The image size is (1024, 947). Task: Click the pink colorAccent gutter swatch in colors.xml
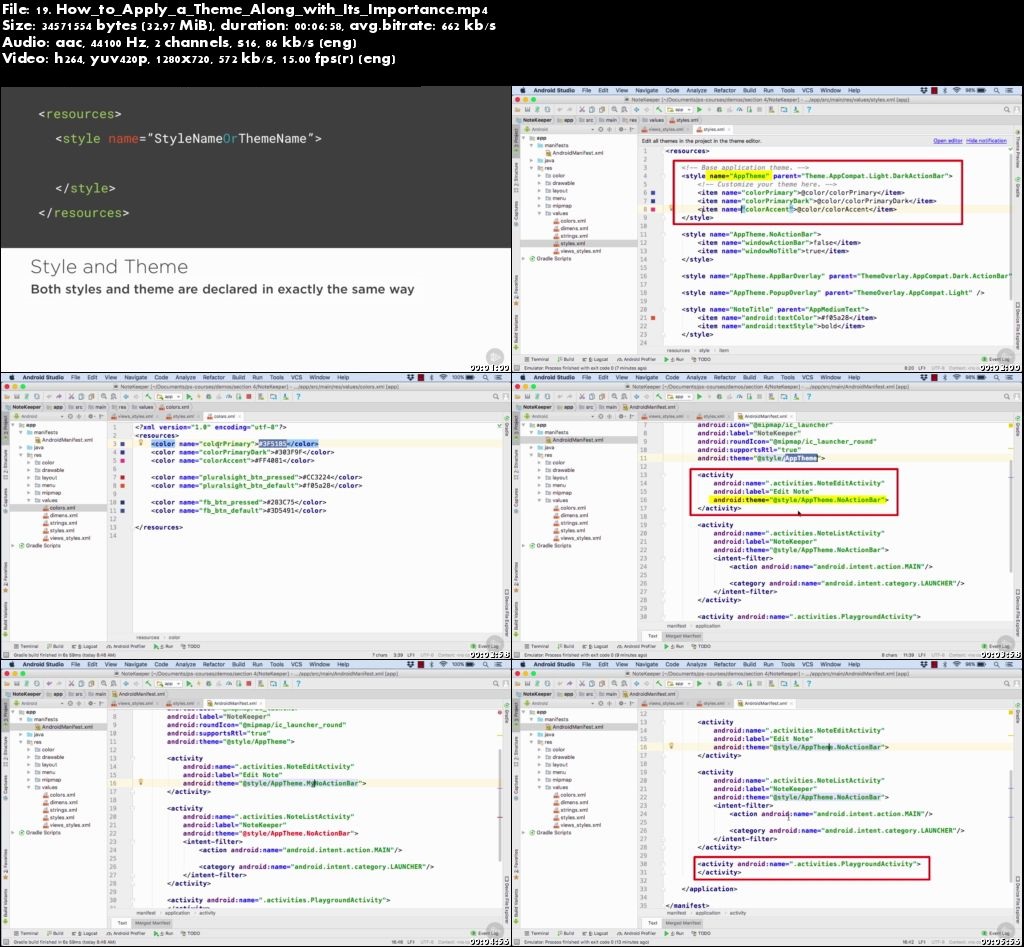click(123, 460)
